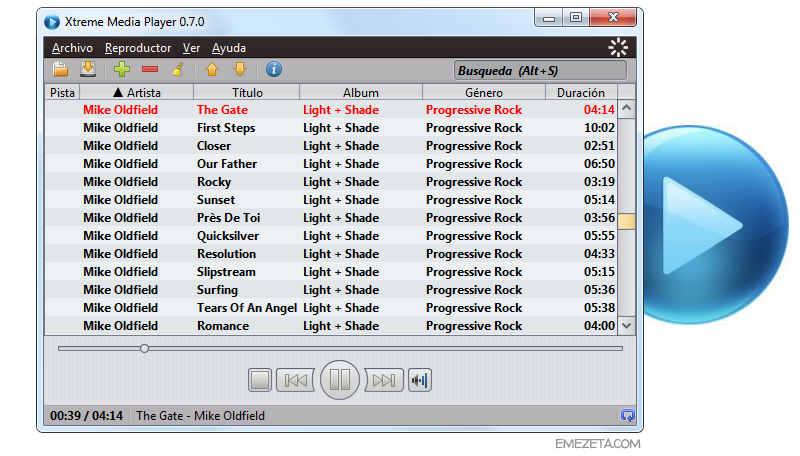Screen dimensions: 800x456
Task: Sort by Album column header
Action: 361,92
